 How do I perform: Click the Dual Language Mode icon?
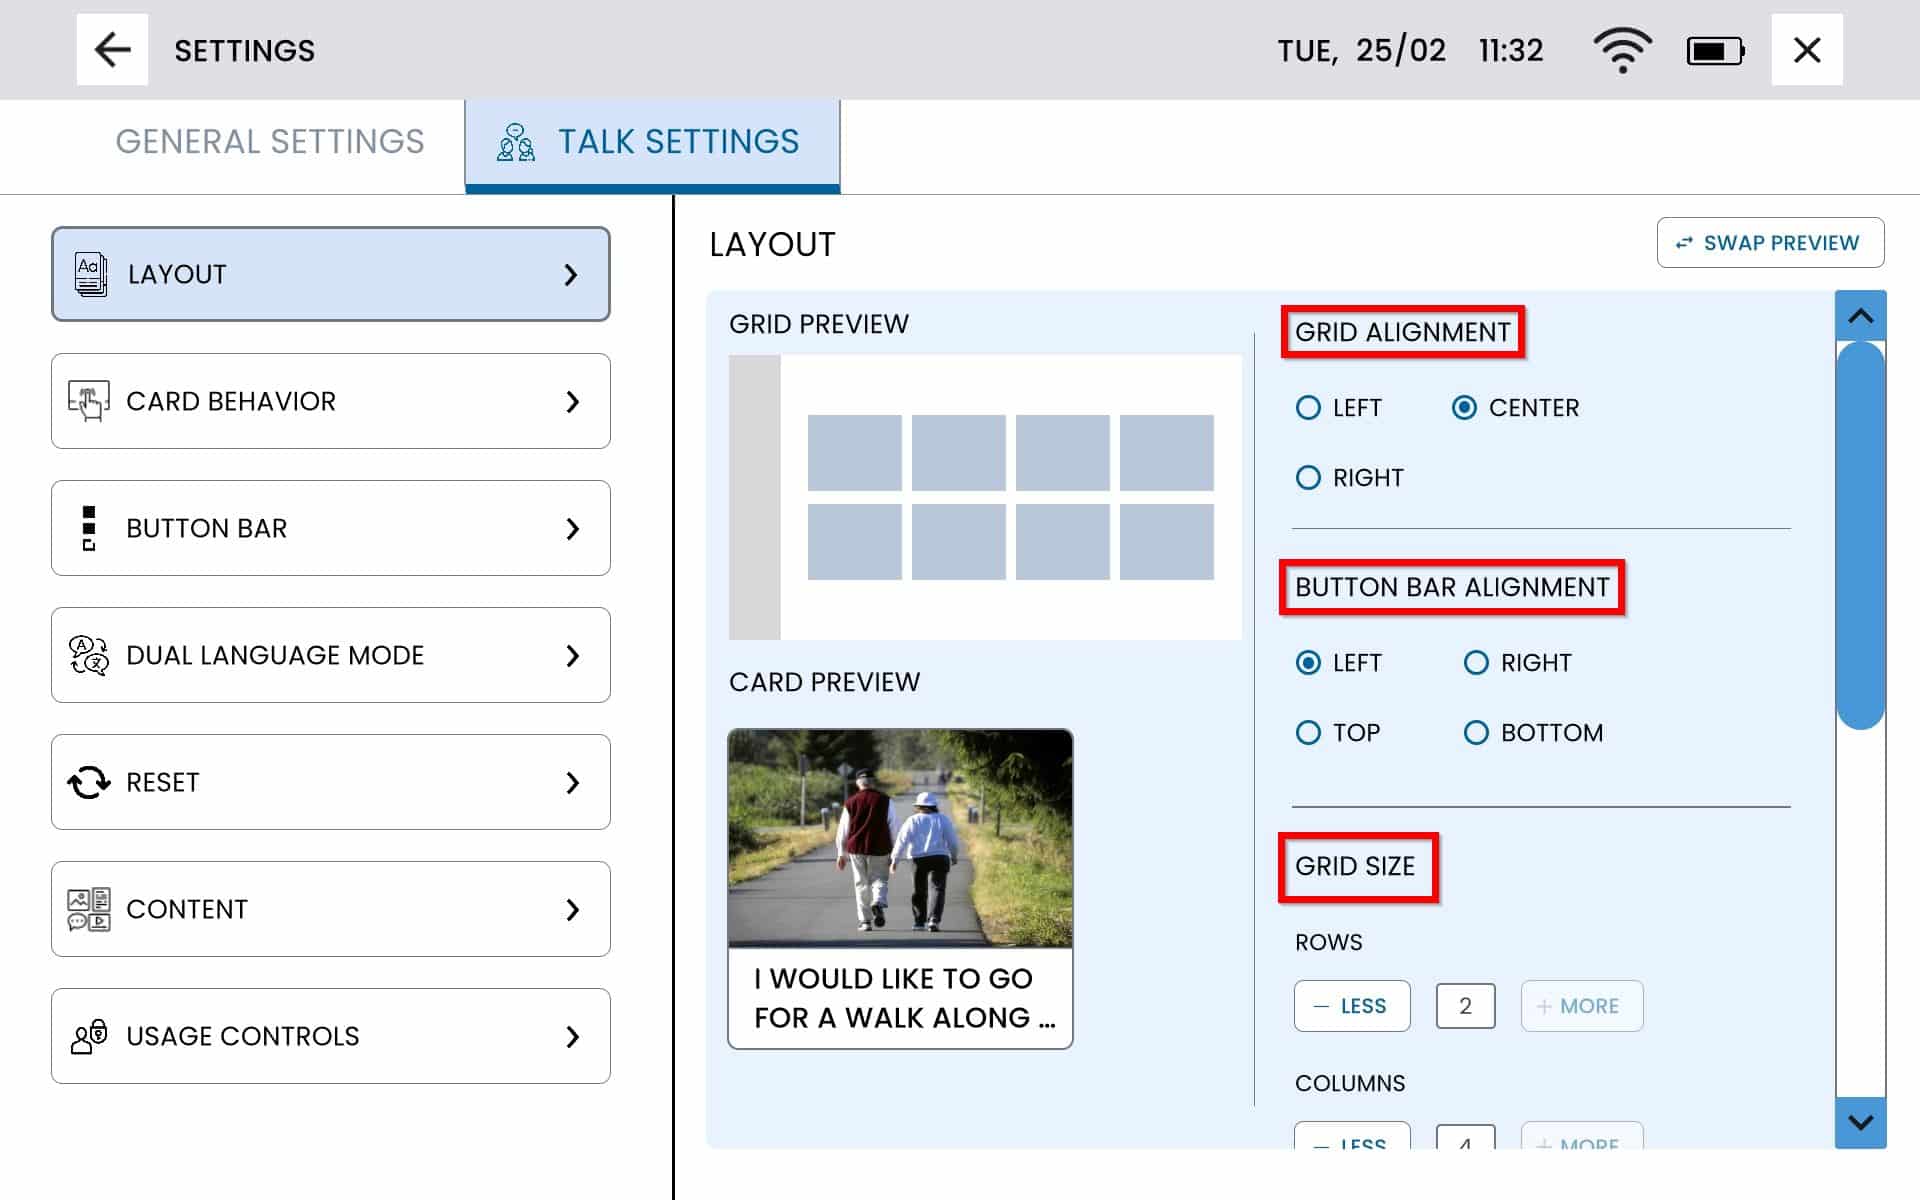[x=89, y=655]
